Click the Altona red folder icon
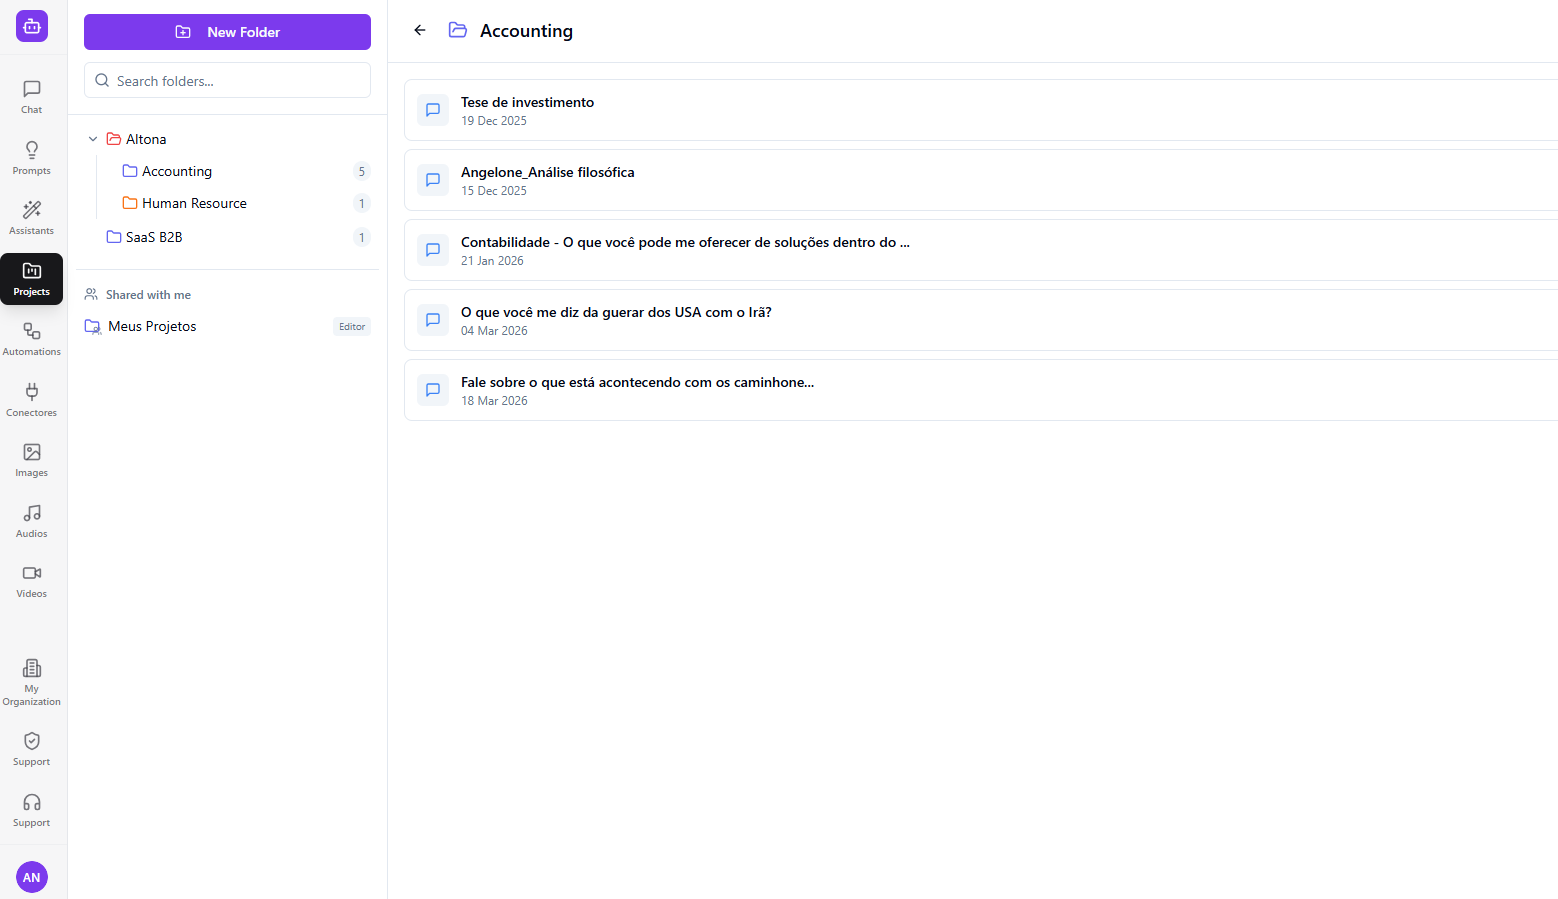 pyautogui.click(x=114, y=139)
